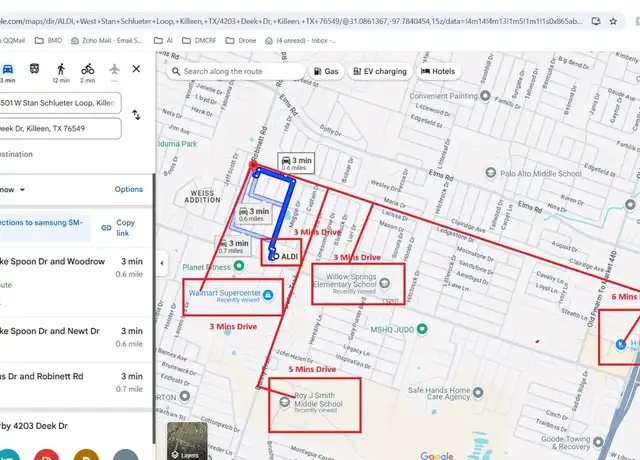Close the directions panel
Image resolution: width=640 pixels, height=460 pixels.
click(136, 69)
